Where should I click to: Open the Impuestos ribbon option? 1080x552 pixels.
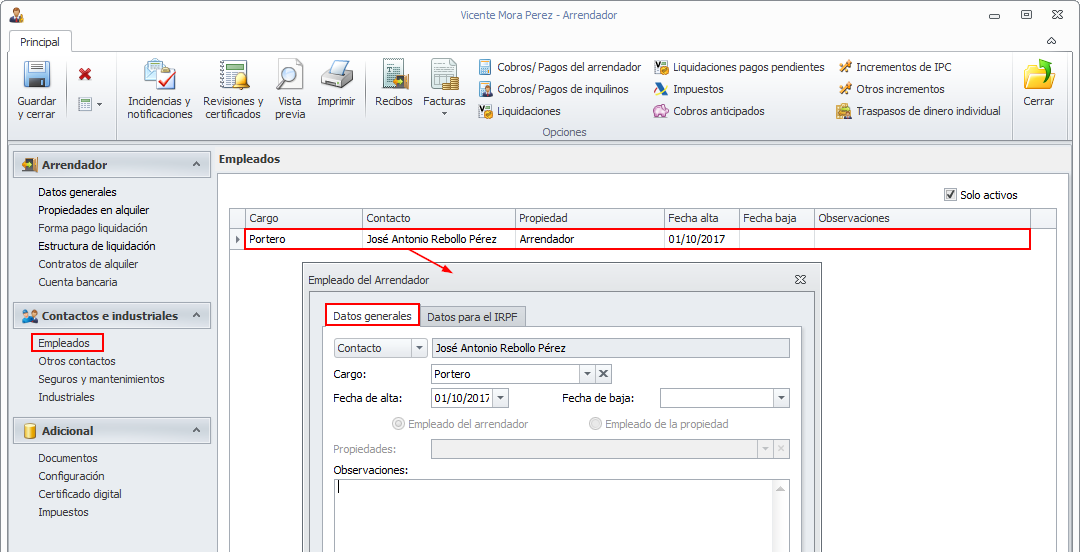[x=689, y=89]
